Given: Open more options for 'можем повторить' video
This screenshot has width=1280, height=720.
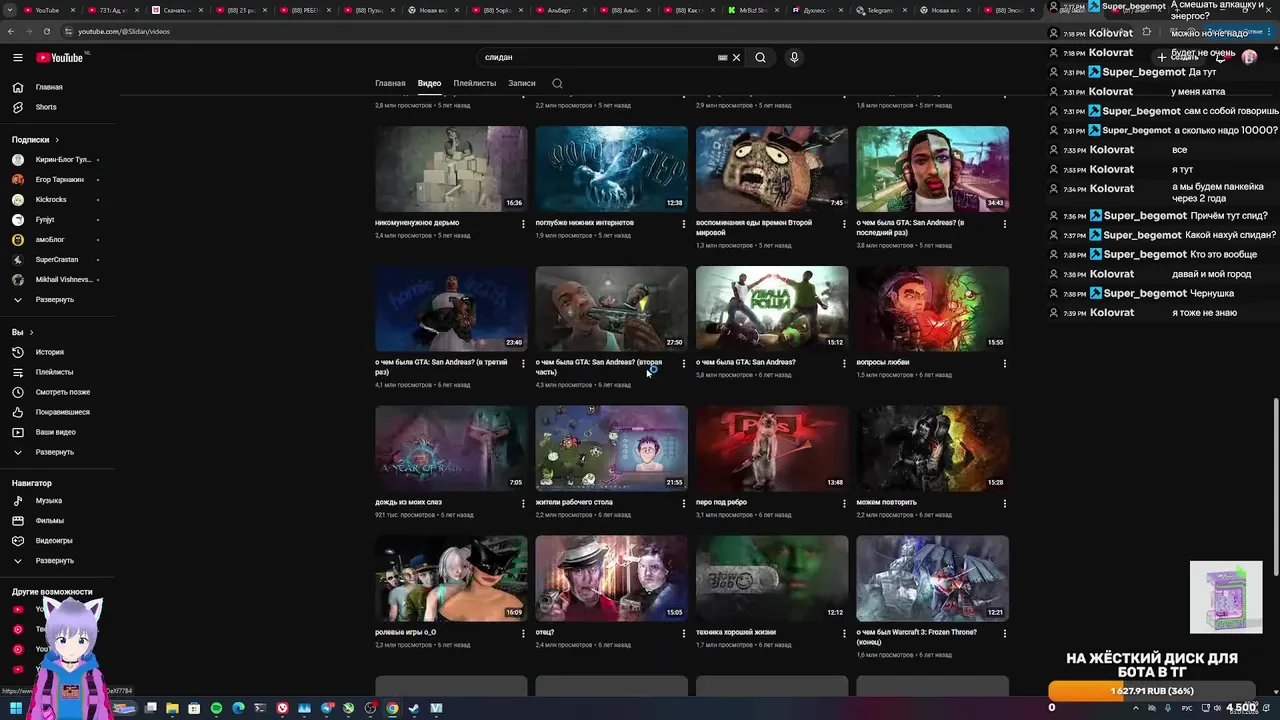Looking at the screenshot, I should pos(1005,504).
